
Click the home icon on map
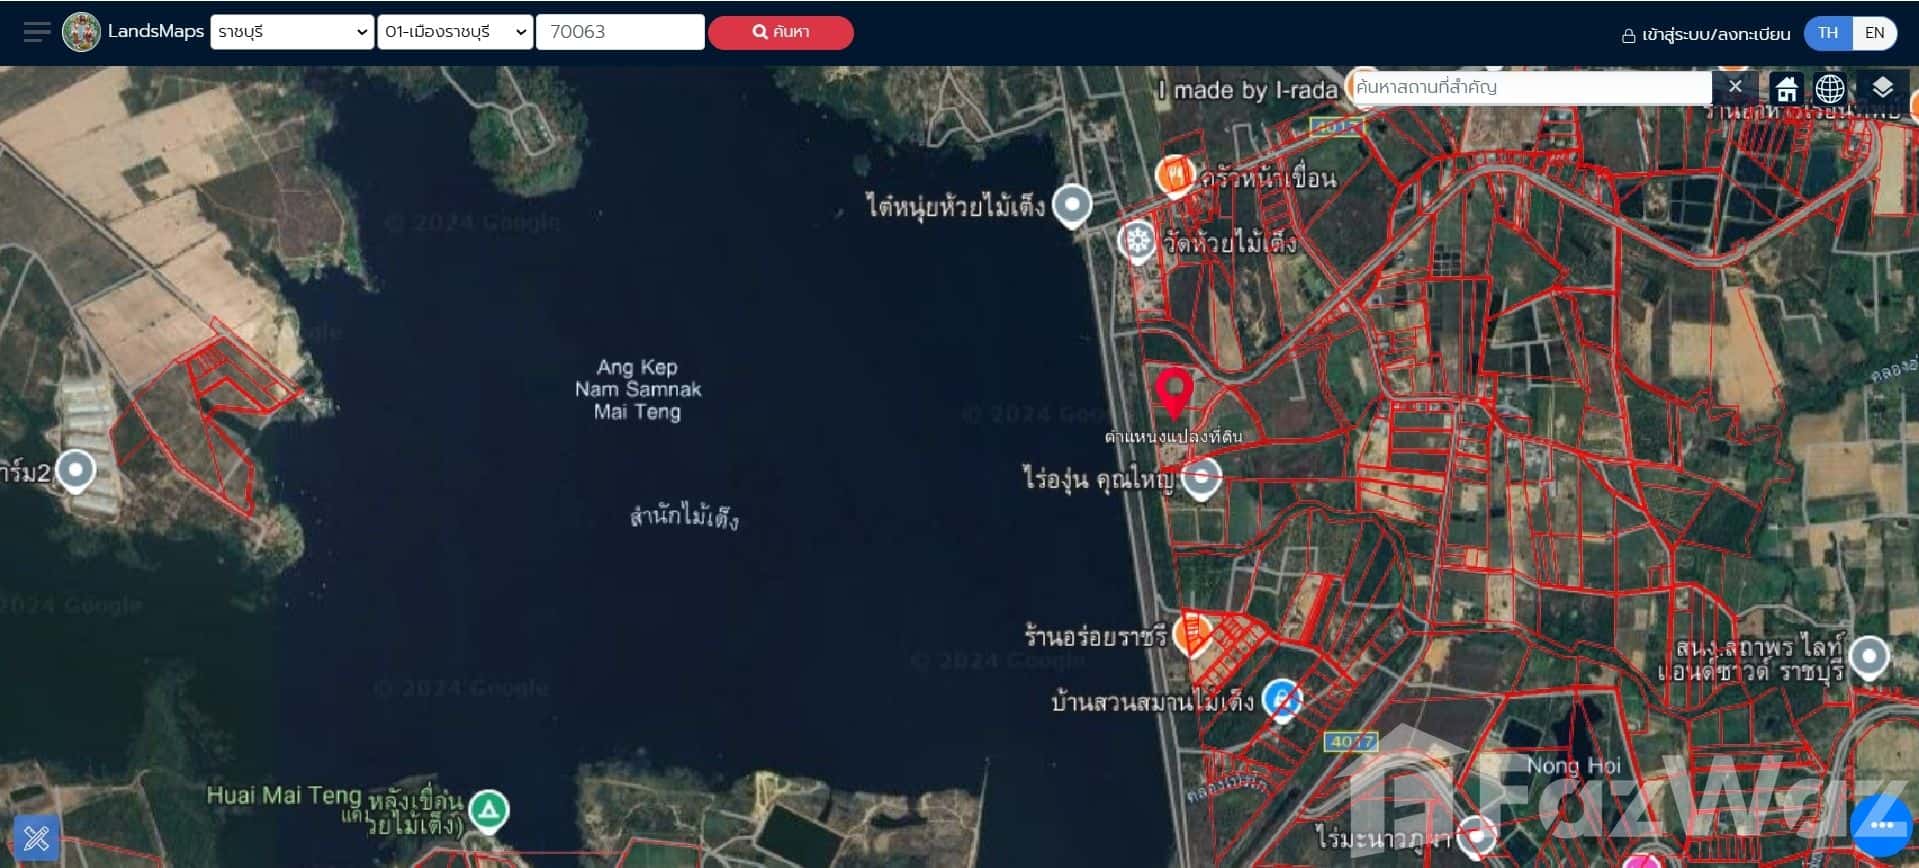(x=1786, y=88)
